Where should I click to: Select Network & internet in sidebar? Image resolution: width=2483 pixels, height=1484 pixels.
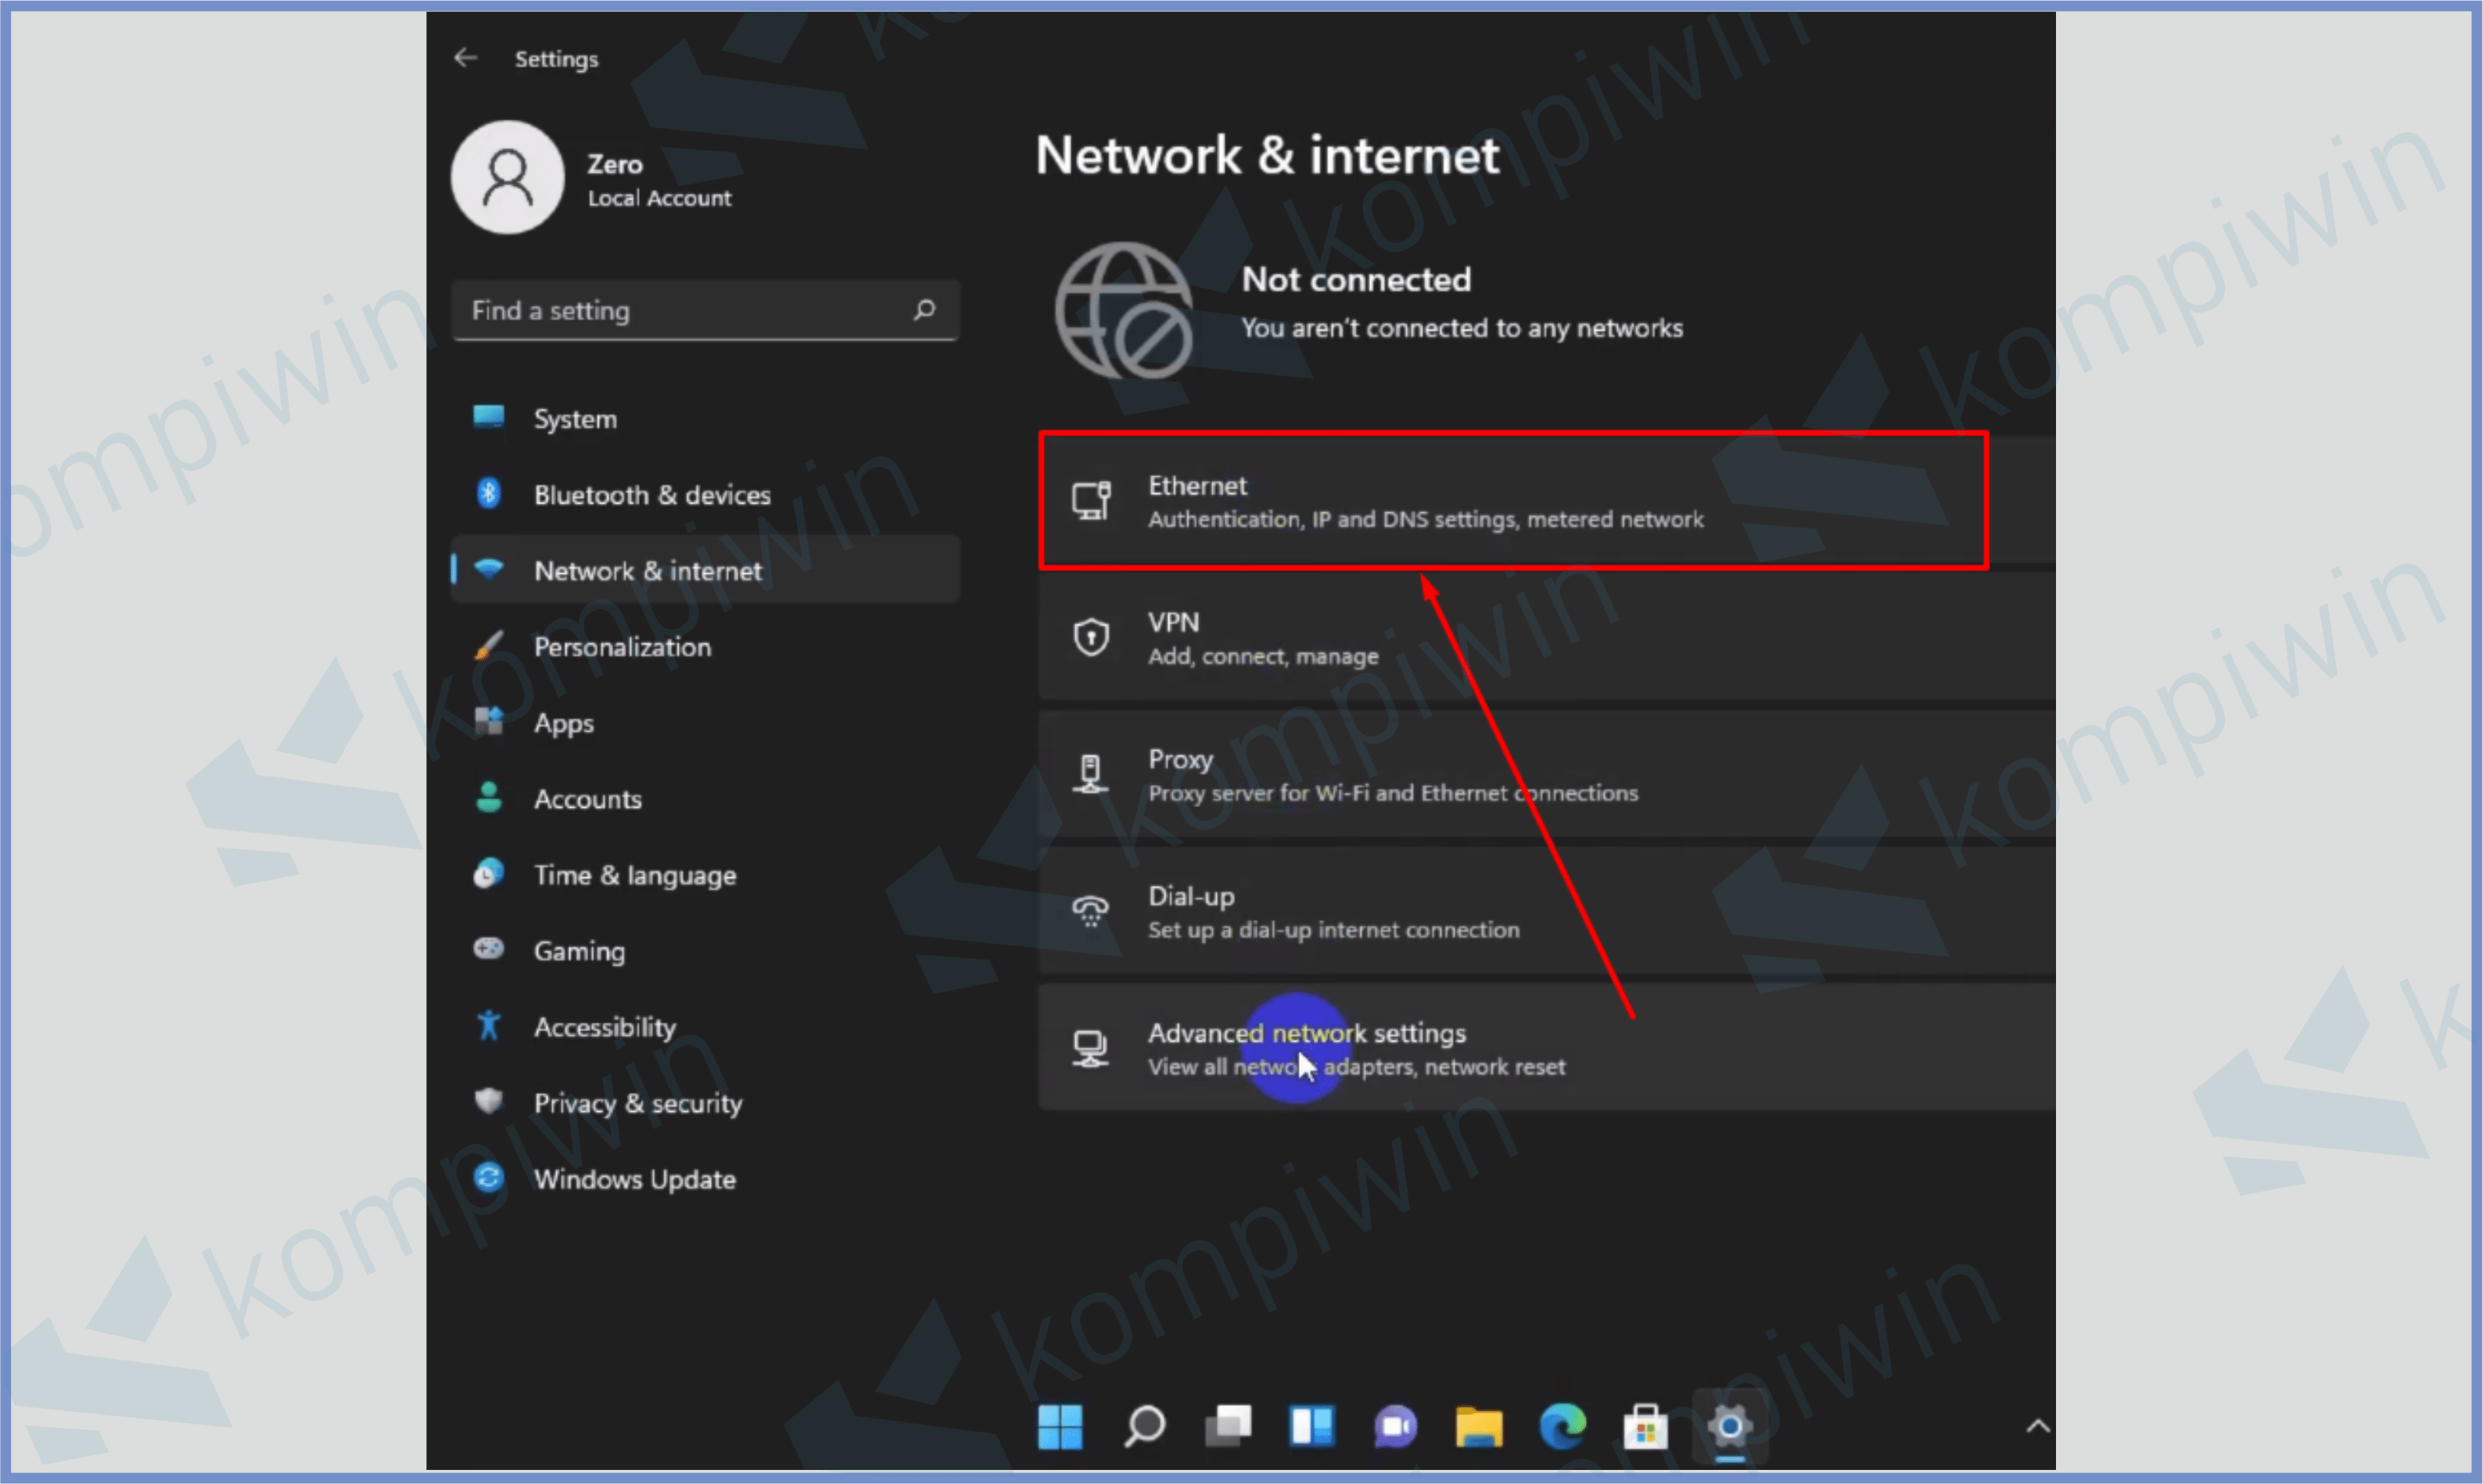point(647,570)
